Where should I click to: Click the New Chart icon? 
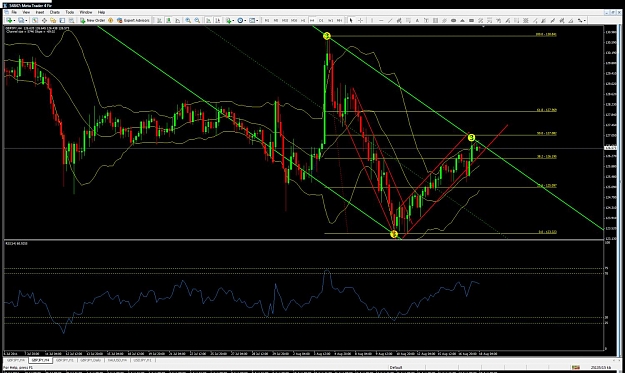pos(9,20)
